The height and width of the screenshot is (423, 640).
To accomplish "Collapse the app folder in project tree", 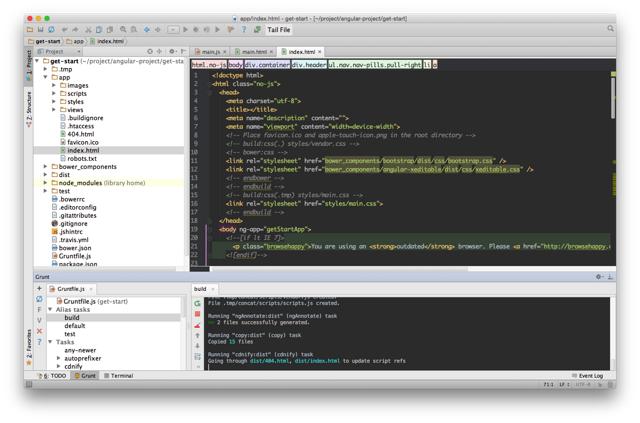I will [x=47, y=77].
